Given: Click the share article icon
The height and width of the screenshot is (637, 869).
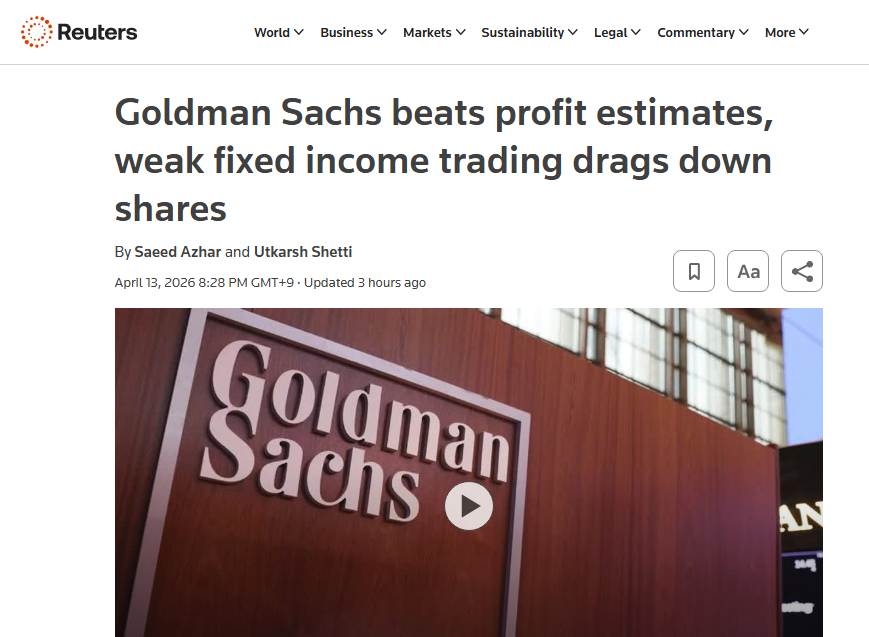Looking at the screenshot, I should (x=802, y=271).
